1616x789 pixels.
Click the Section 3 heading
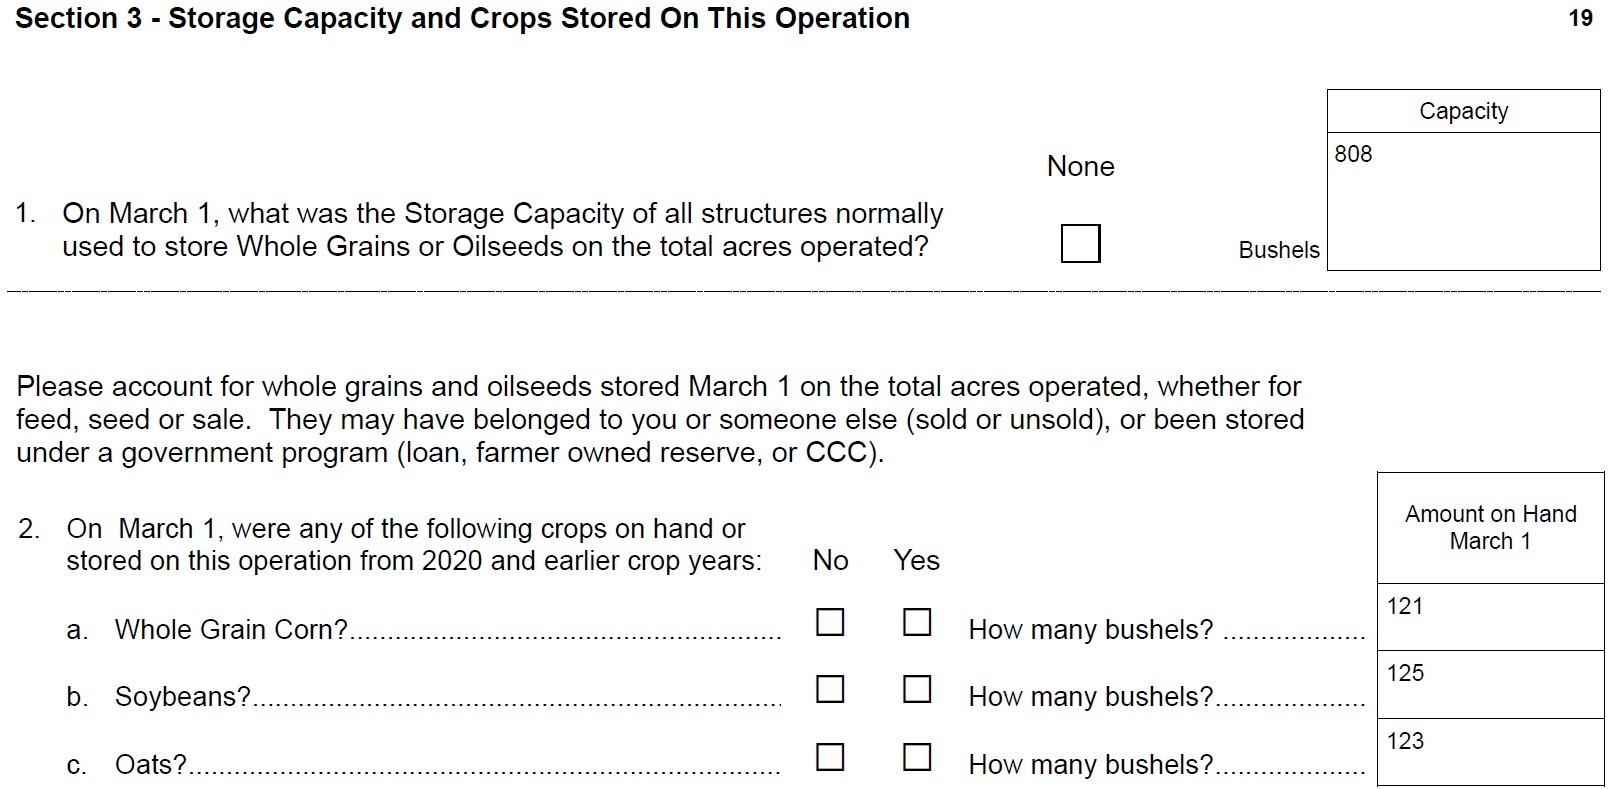click(462, 18)
